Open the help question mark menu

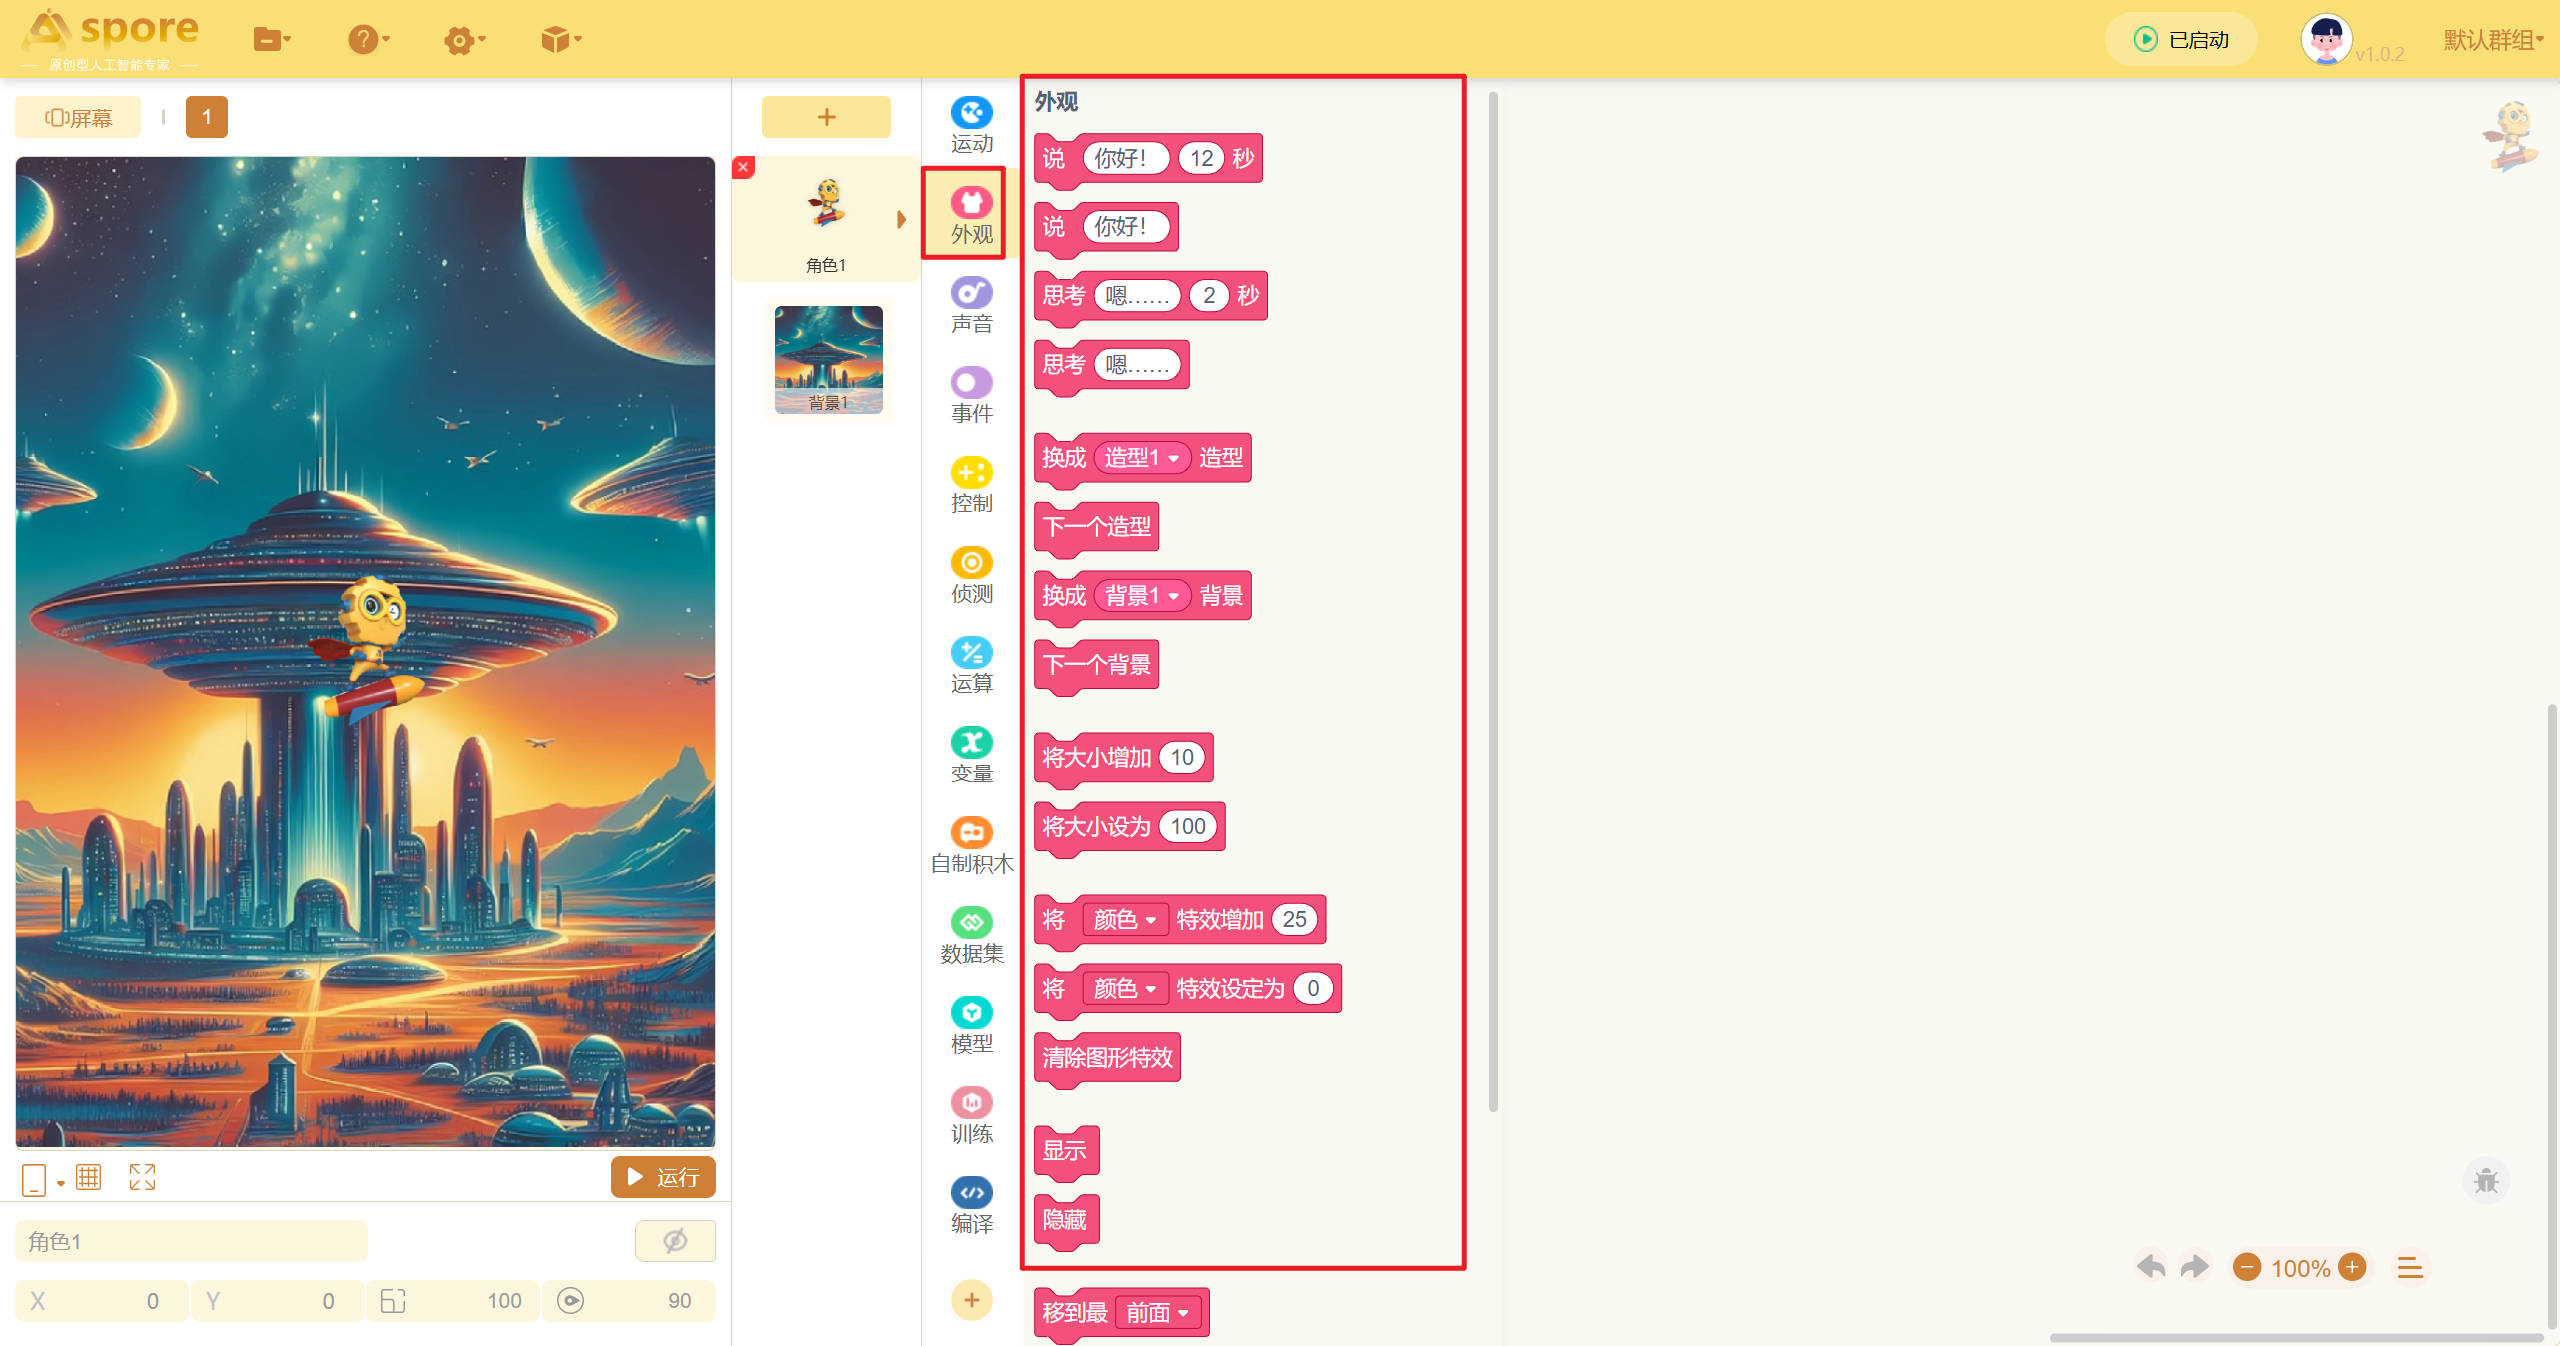pyautogui.click(x=367, y=40)
